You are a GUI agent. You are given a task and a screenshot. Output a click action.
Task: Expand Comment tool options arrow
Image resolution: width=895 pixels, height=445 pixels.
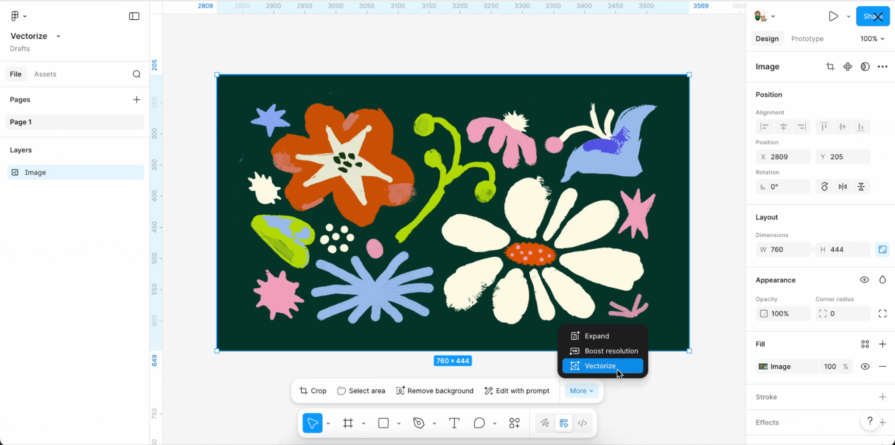(x=494, y=423)
